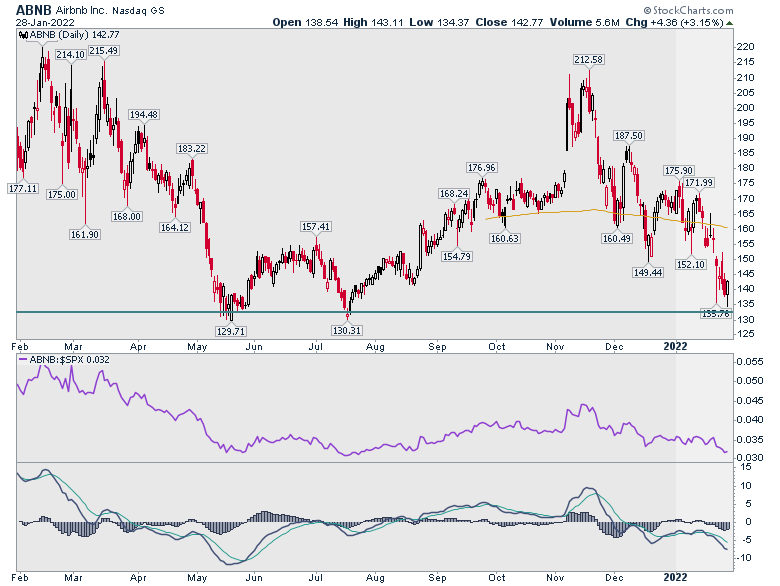The width and height of the screenshot is (780, 586).
Task: Click the 168.24 price callout
Action: (x=454, y=194)
